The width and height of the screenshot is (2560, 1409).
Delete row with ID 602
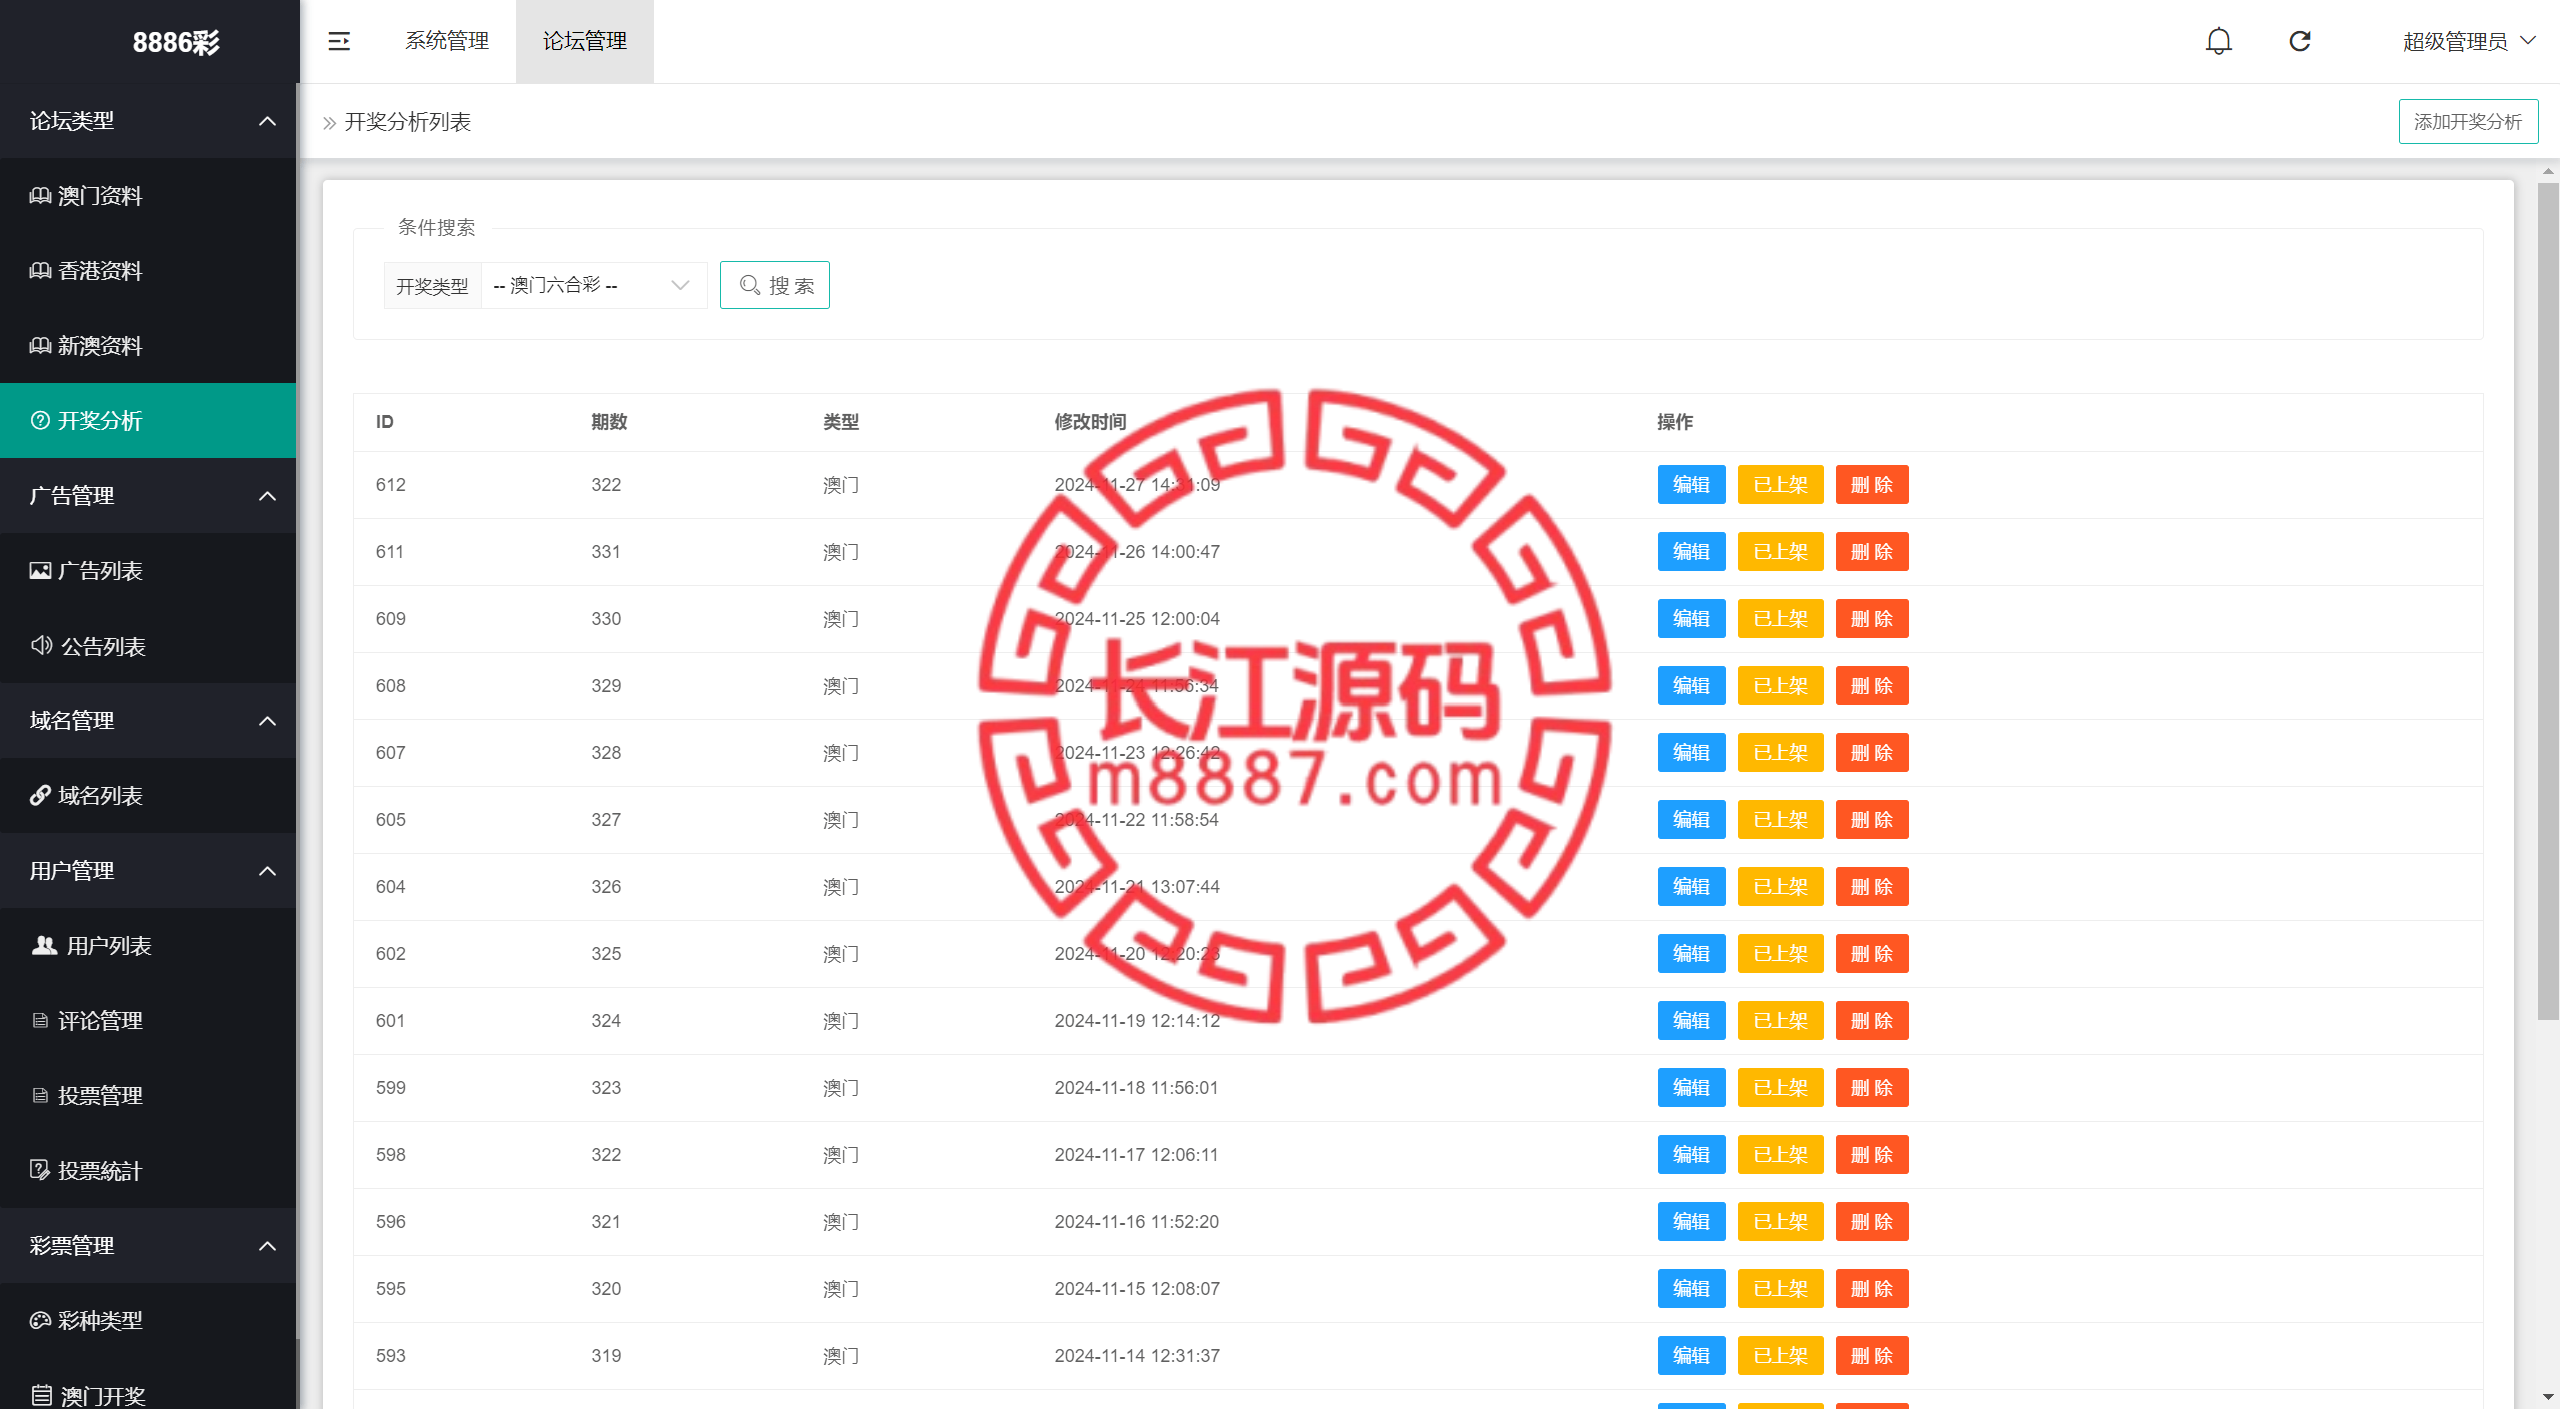coord(1872,954)
